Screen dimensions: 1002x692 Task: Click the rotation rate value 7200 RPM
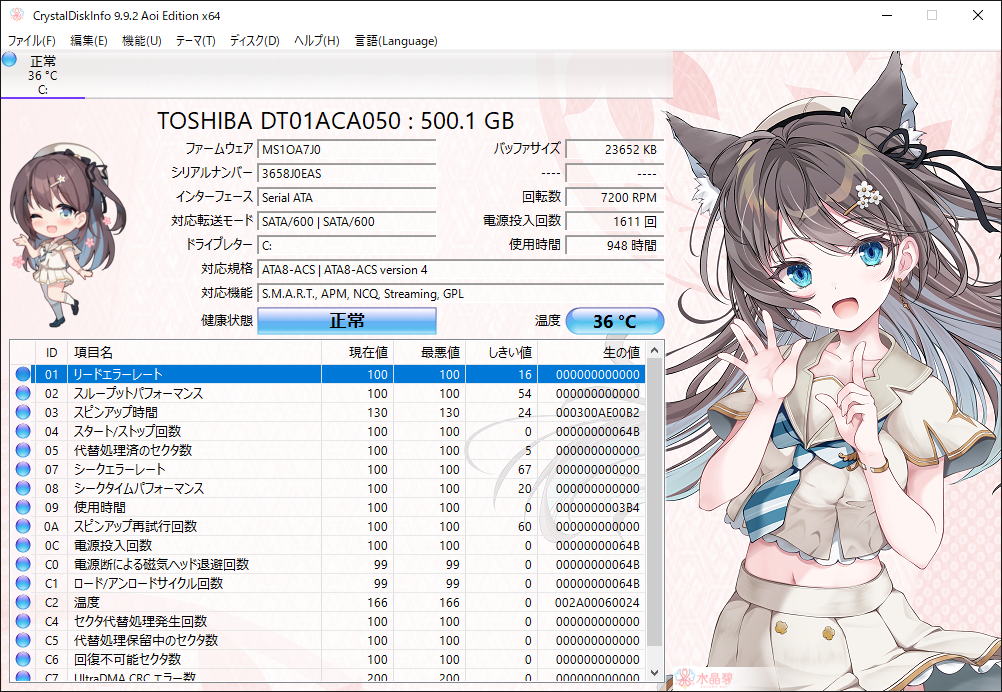pyautogui.click(x=615, y=197)
